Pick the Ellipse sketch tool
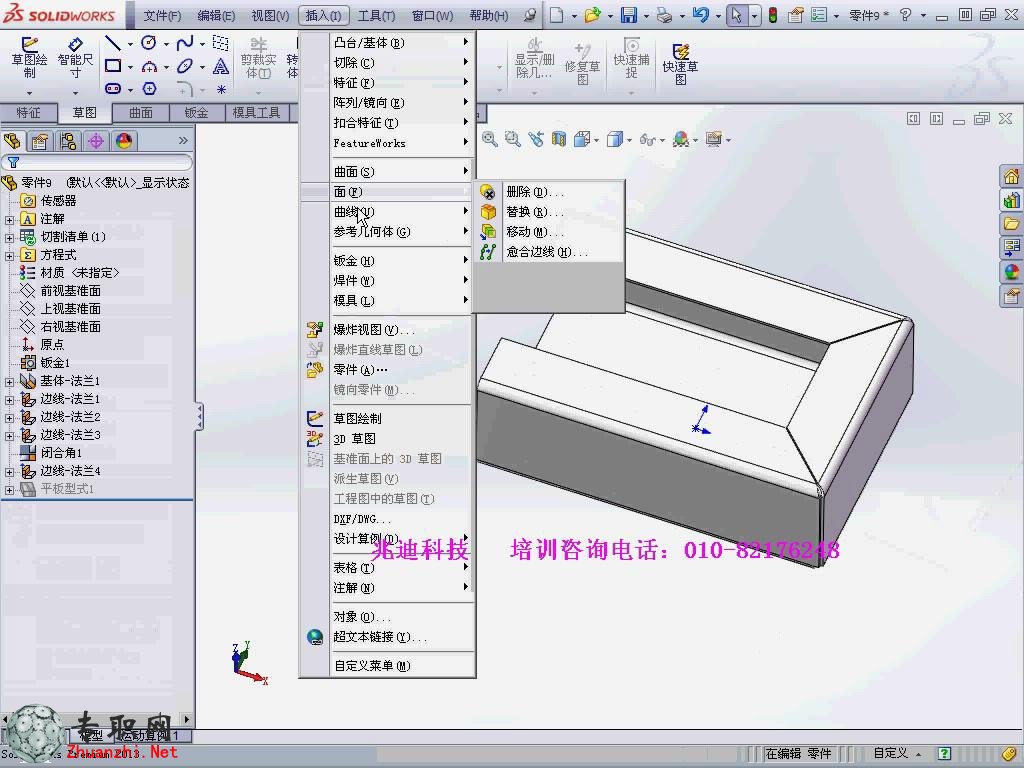1024x768 pixels. coord(185,66)
